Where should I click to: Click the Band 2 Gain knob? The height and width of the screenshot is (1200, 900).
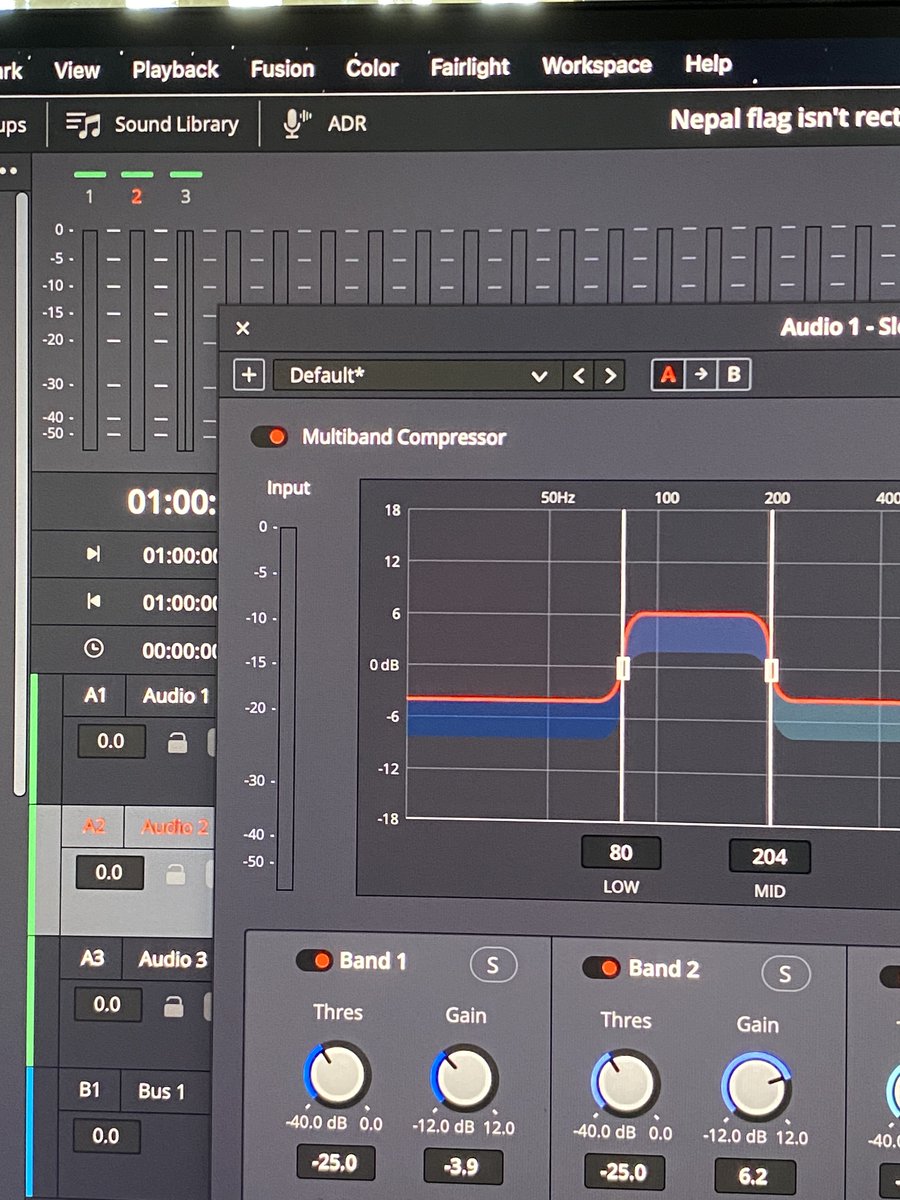(756, 1087)
